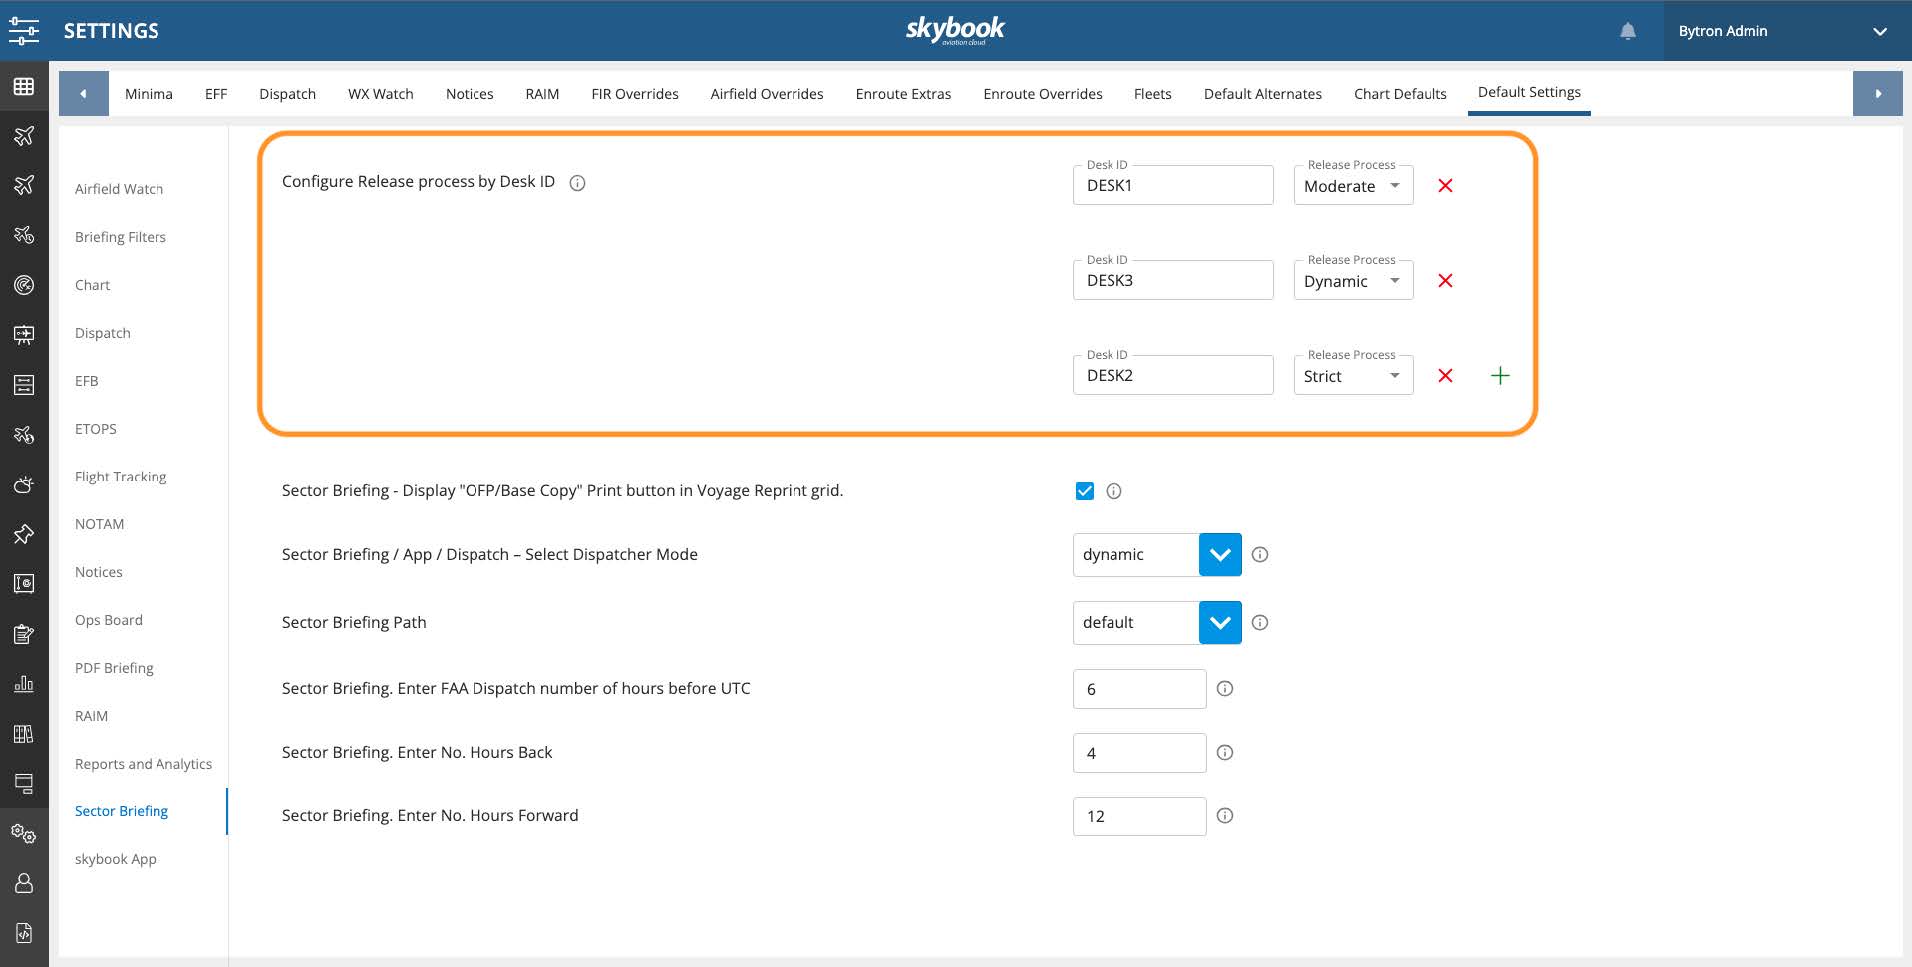
Task: Edit No. Hours Forward field showing 12
Action: pos(1139,816)
